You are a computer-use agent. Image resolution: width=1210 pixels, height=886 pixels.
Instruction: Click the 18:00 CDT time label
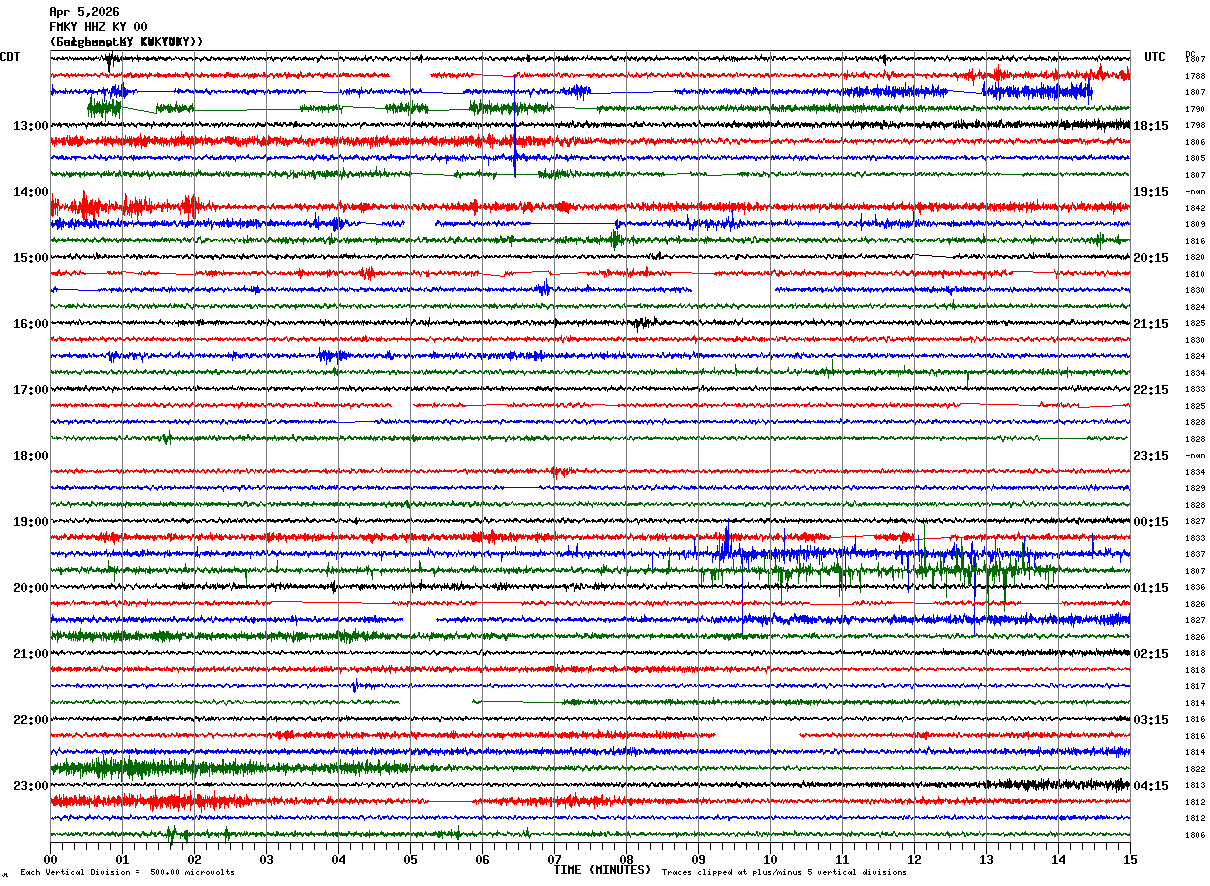(31, 455)
